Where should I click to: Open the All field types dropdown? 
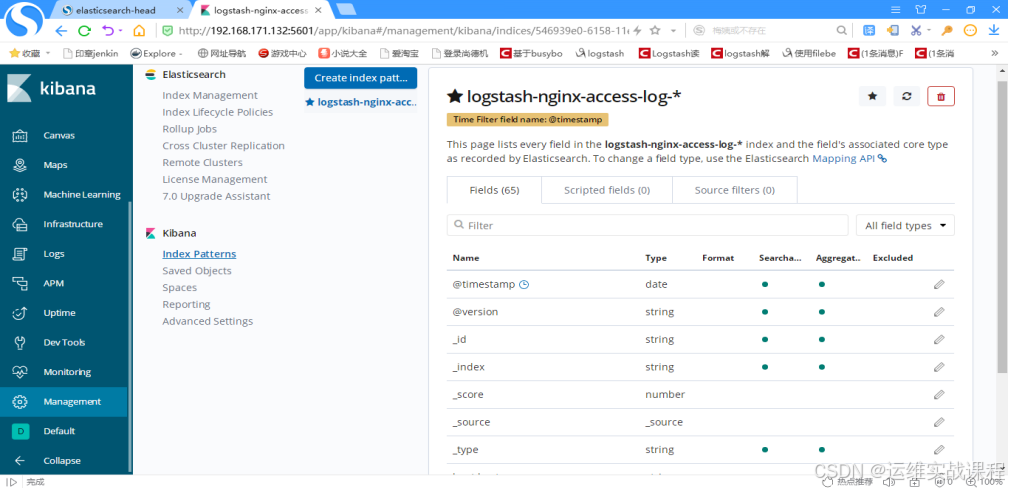(x=905, y=226)
